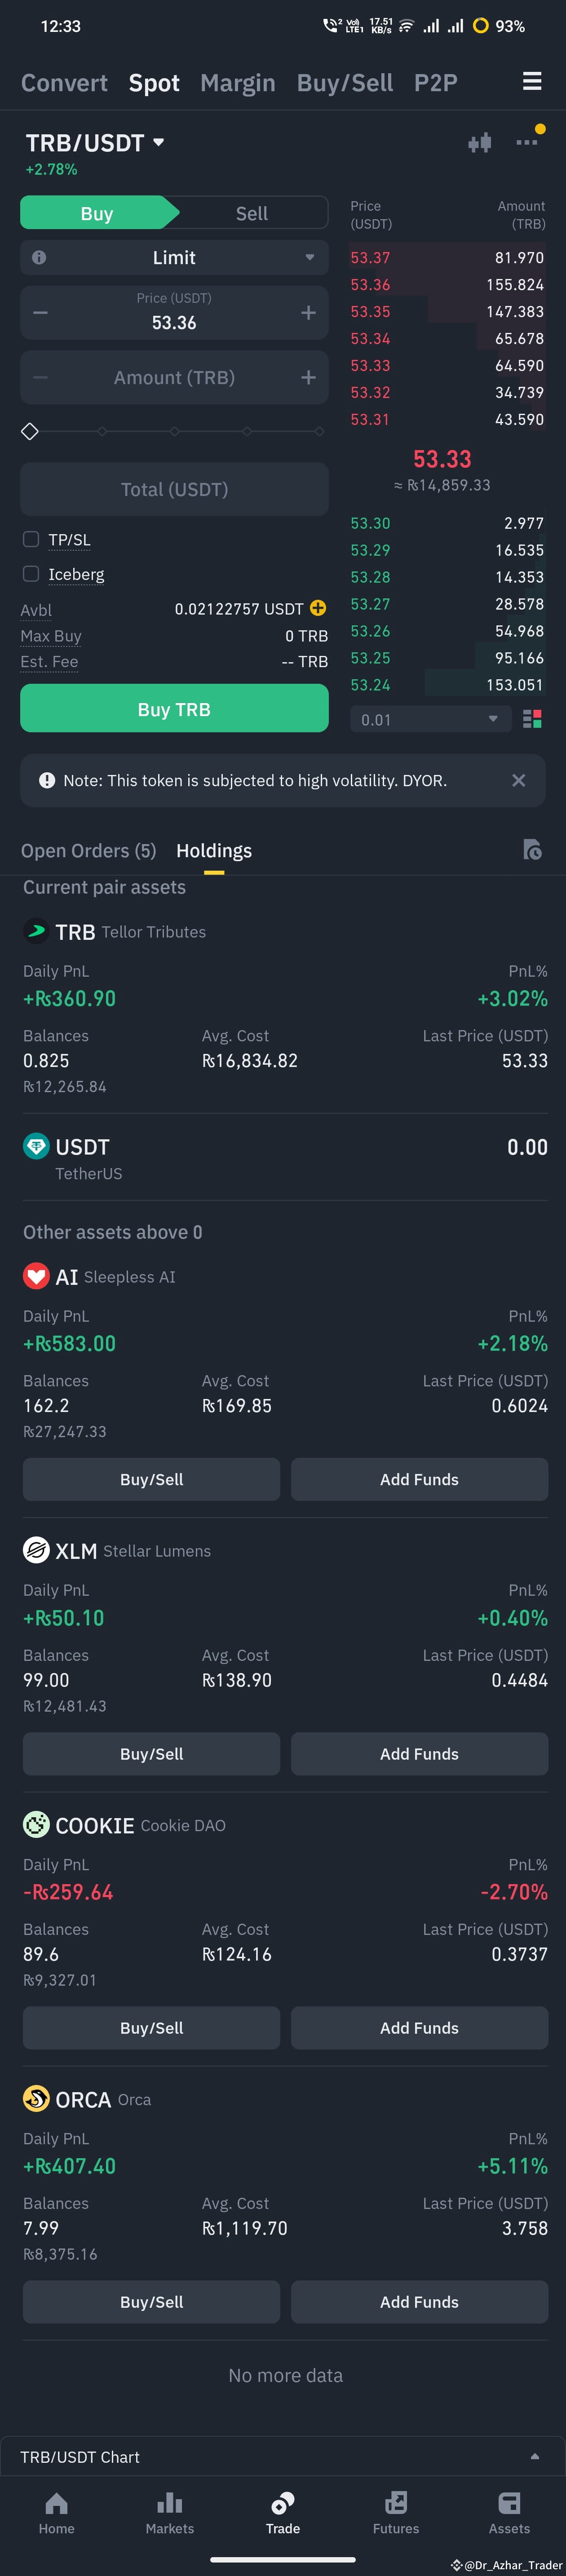Tap the more options ellipsis icon

pyautogui.click(x=526, y=142)
